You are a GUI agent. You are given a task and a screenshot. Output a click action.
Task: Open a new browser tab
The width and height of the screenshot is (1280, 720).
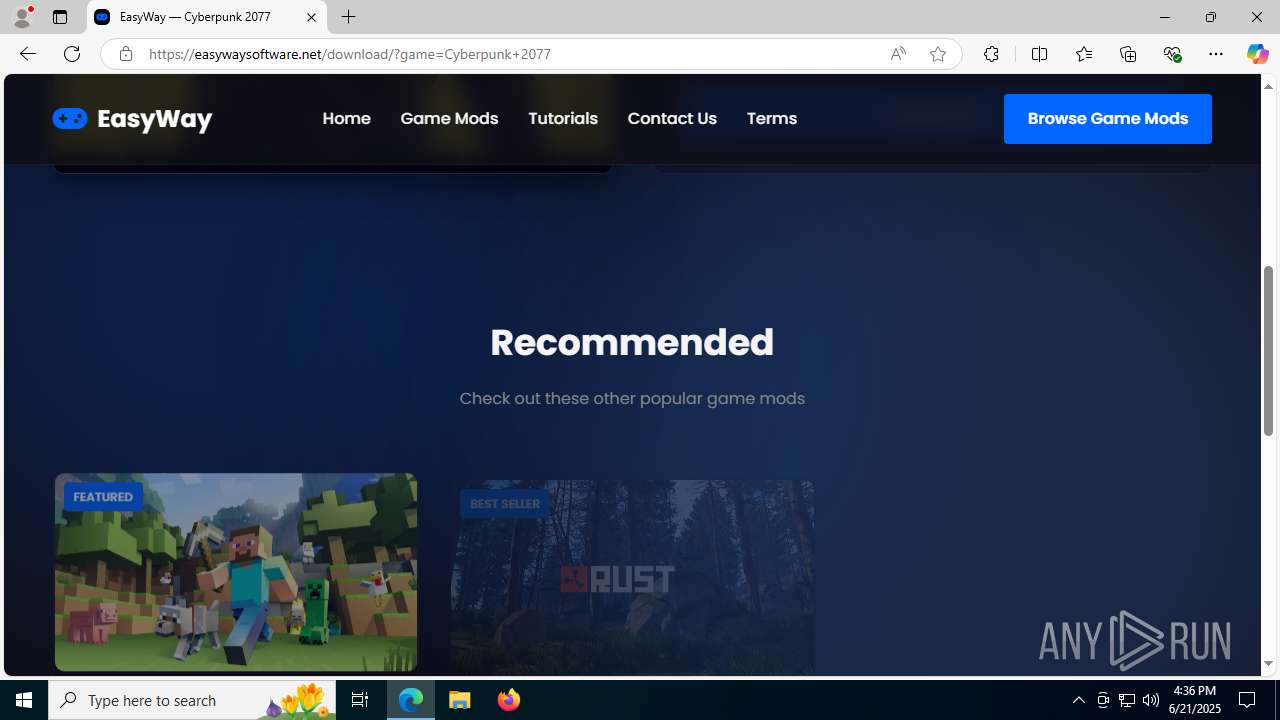tap(349, 17)
